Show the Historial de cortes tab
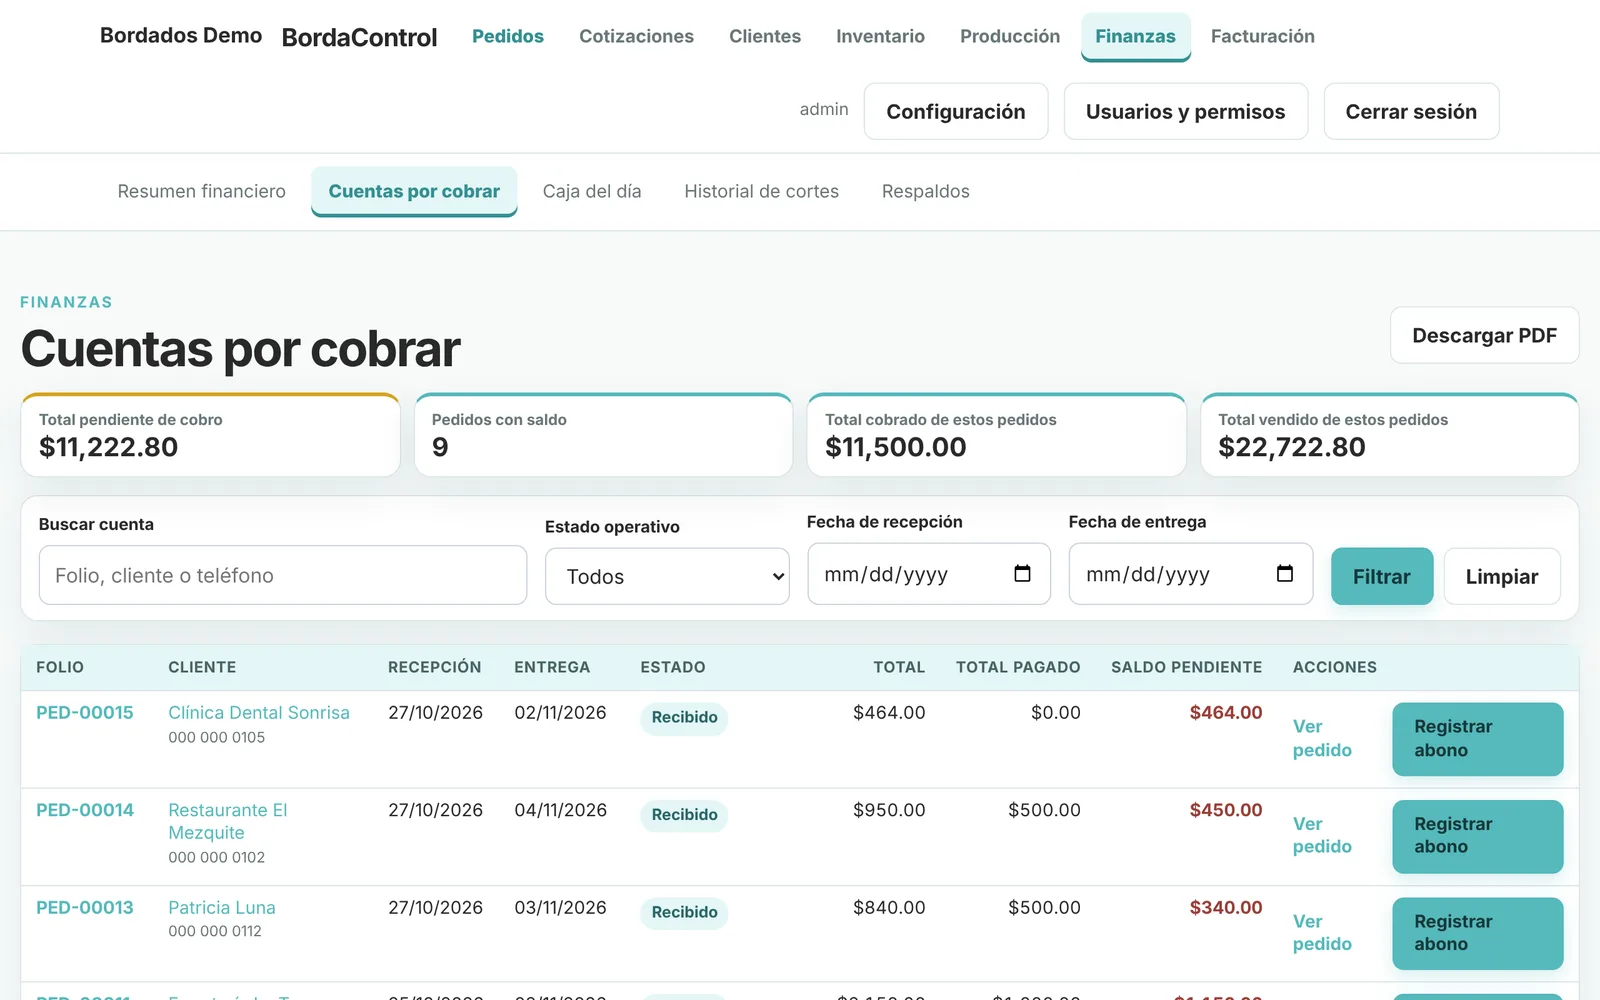 click(x=761, y=191)
